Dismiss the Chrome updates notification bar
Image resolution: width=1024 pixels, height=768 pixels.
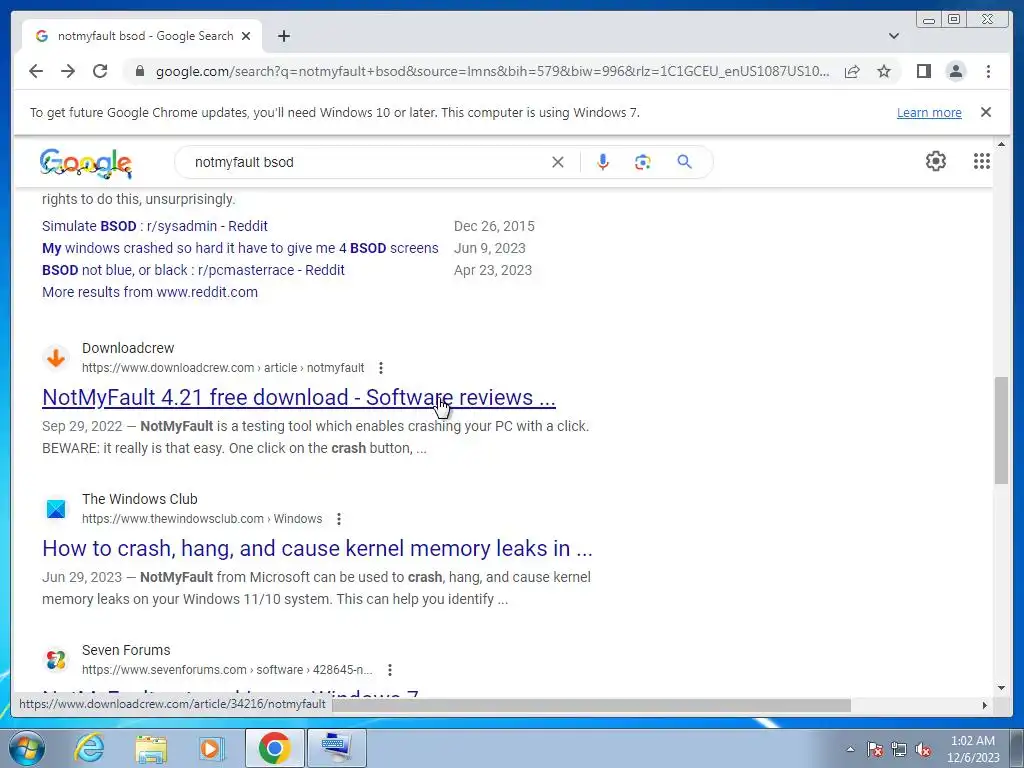pos(986,112)
